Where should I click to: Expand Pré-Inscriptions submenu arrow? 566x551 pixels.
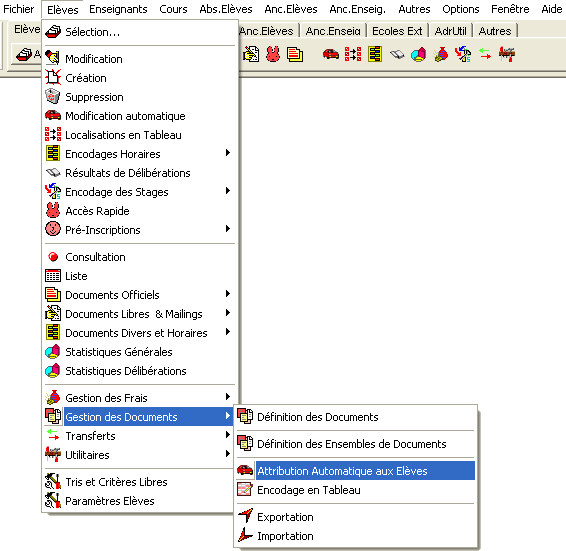[227, 229]
